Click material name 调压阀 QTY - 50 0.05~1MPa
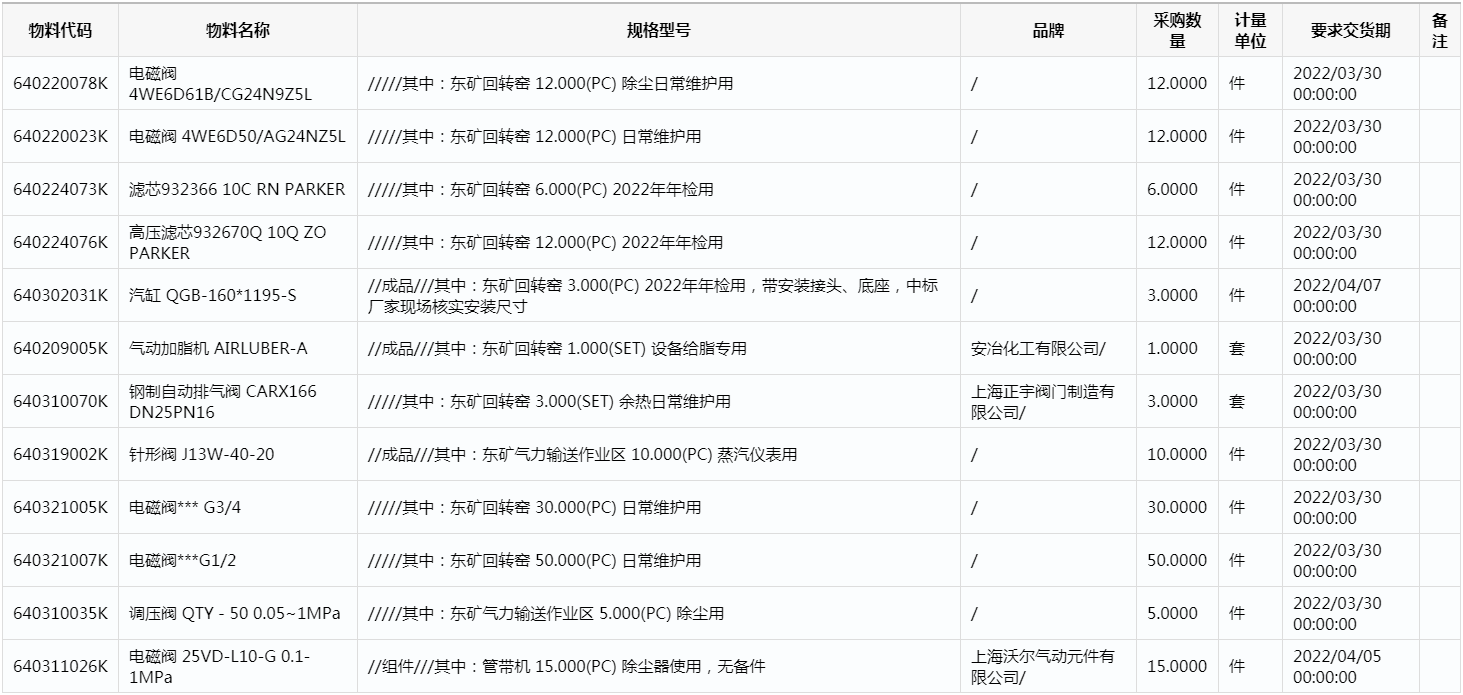 (235, 614)
